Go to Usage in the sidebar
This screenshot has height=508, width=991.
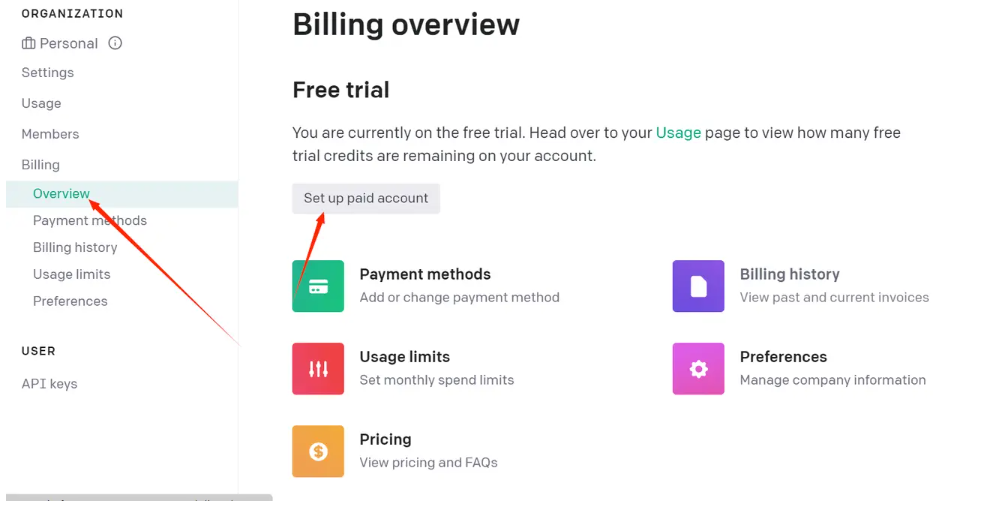tap(41, 103)
